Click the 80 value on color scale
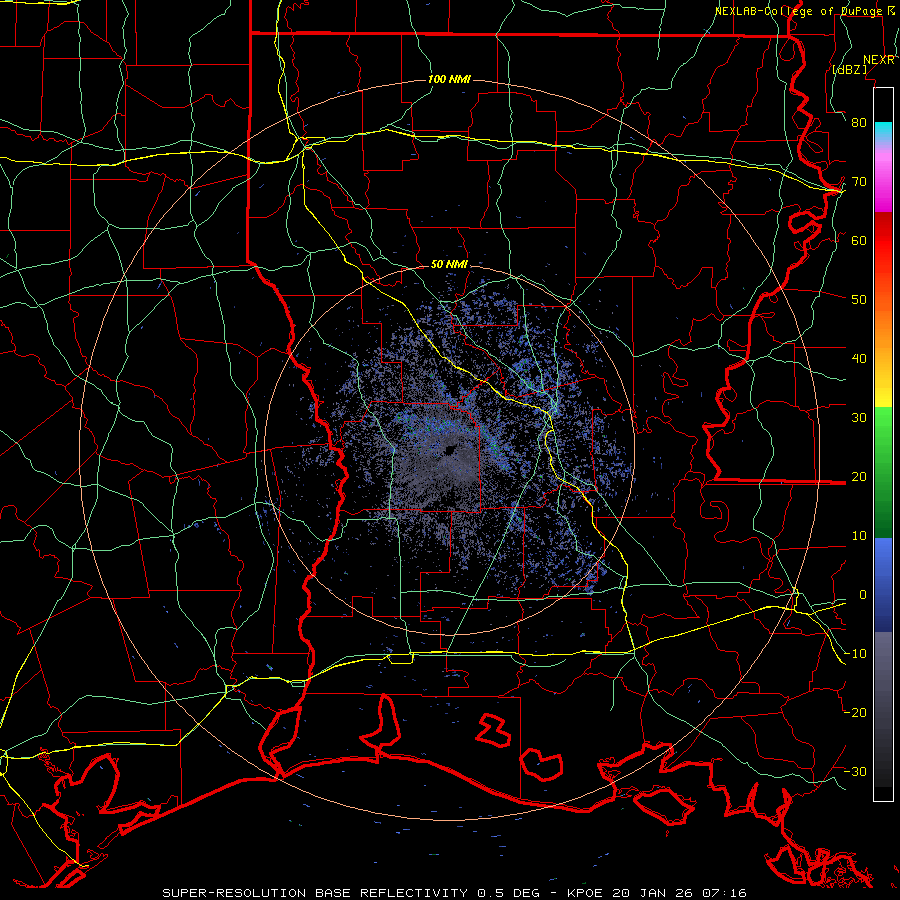The height and width of the screenshot is (900, 900). 859,123
